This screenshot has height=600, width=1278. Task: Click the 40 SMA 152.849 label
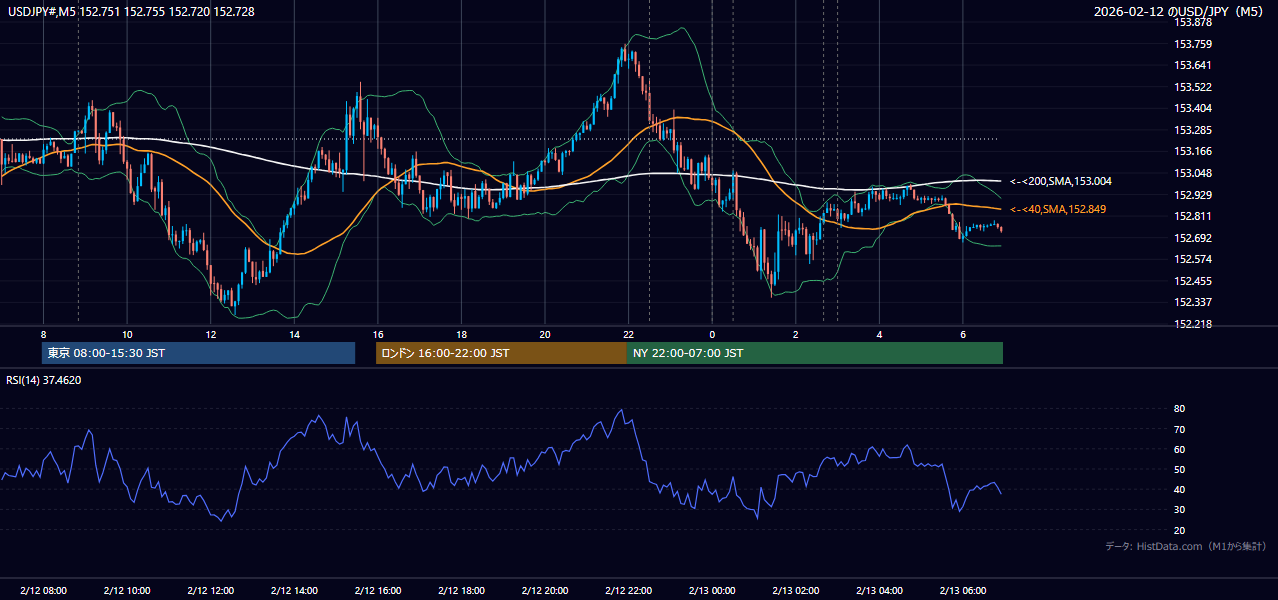tap(1058, 209)
